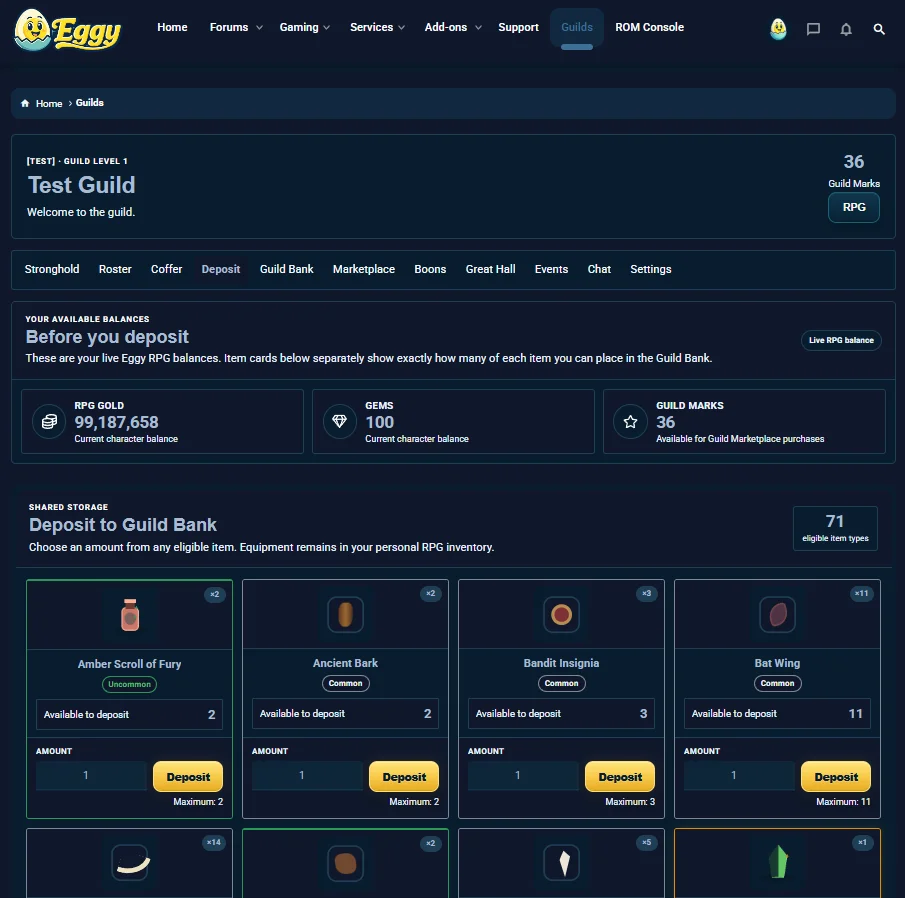905x898 pixels.
Task: Click the white feather item icon with x5 badge
Action: coord(561,863)
